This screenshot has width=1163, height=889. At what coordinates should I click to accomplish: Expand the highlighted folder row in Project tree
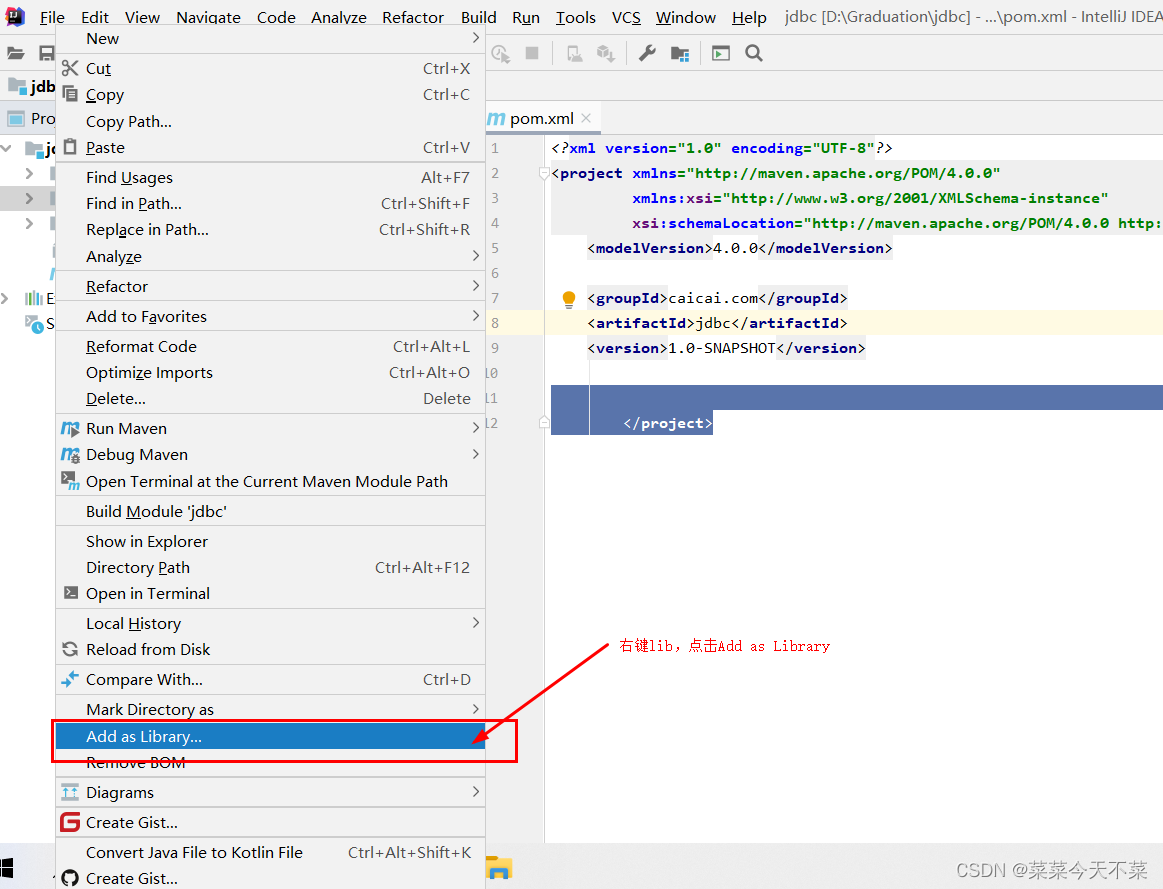(30, 198)
